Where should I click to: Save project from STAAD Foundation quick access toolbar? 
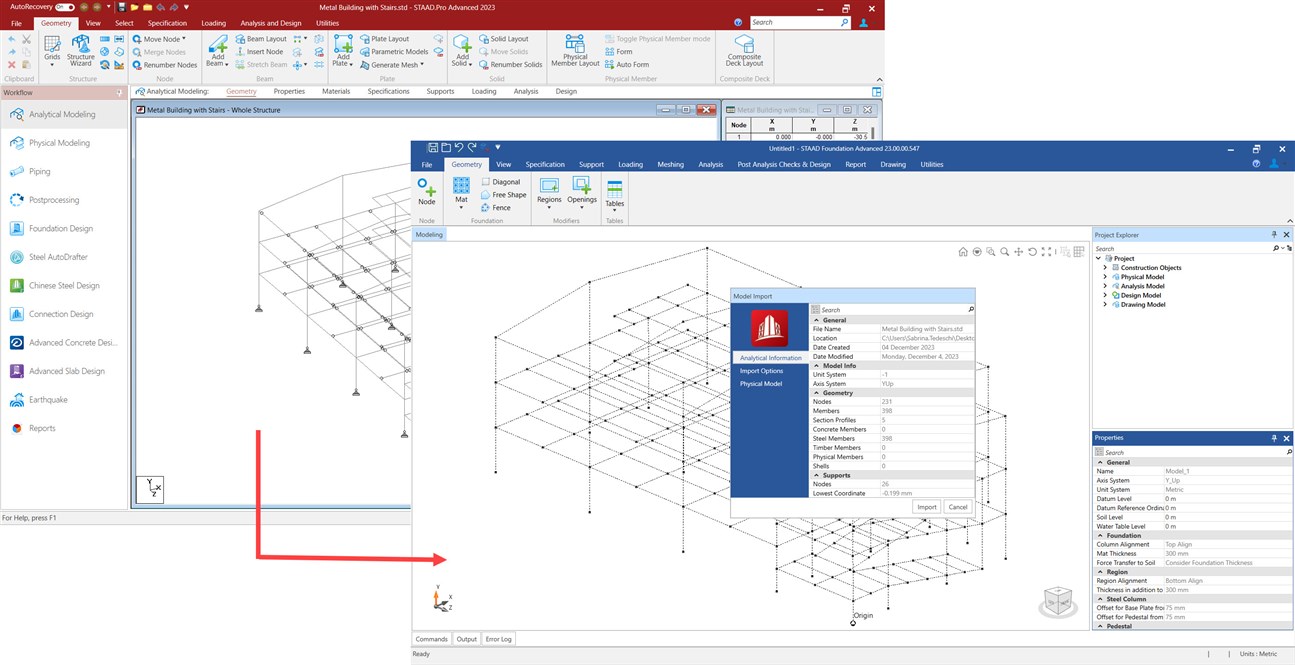pyautogui.click(x=433, y=147)
